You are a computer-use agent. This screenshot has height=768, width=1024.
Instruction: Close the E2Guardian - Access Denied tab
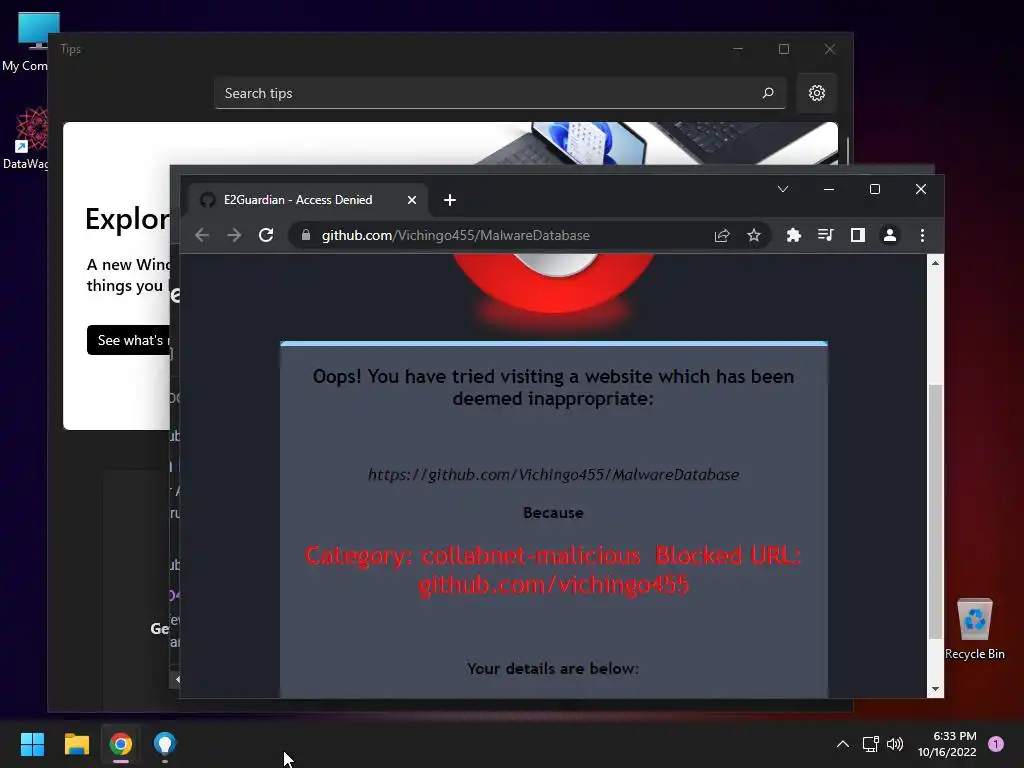[412, 200]
